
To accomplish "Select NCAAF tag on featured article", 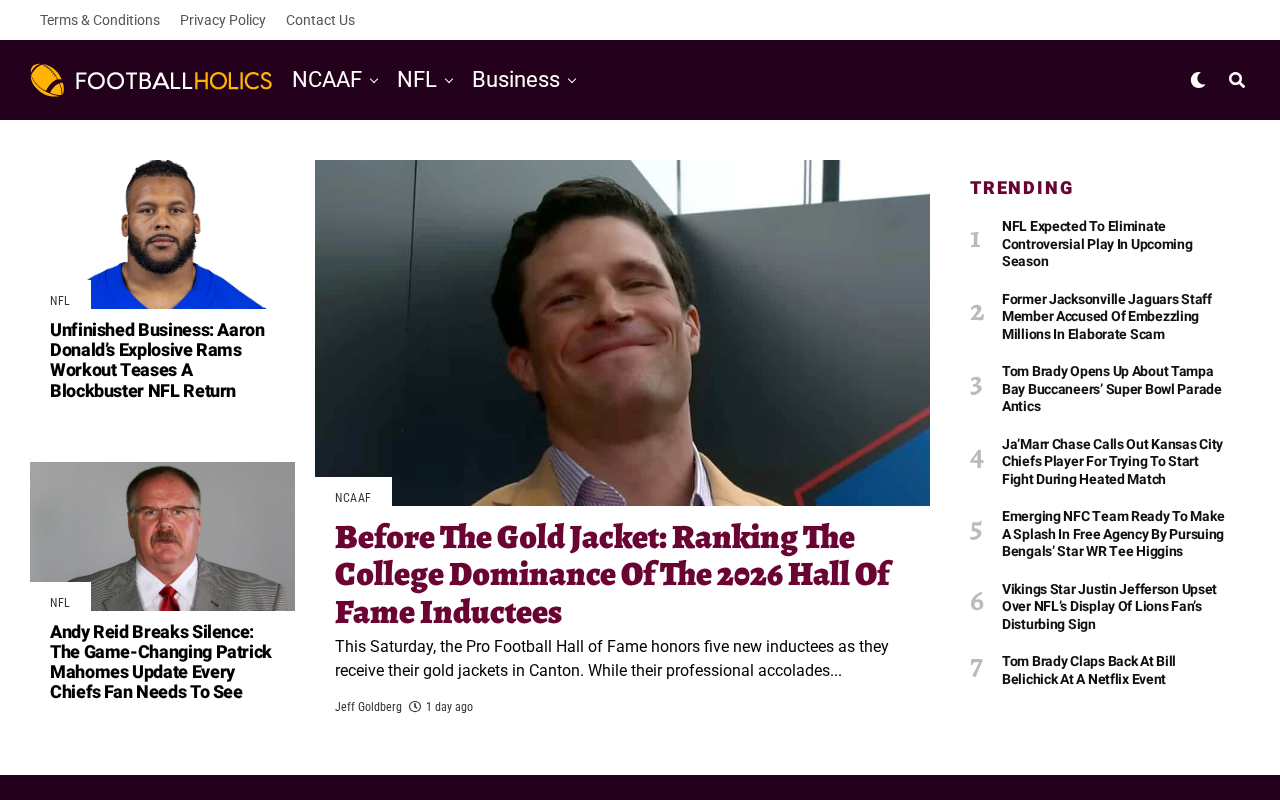I will point(353,498).
